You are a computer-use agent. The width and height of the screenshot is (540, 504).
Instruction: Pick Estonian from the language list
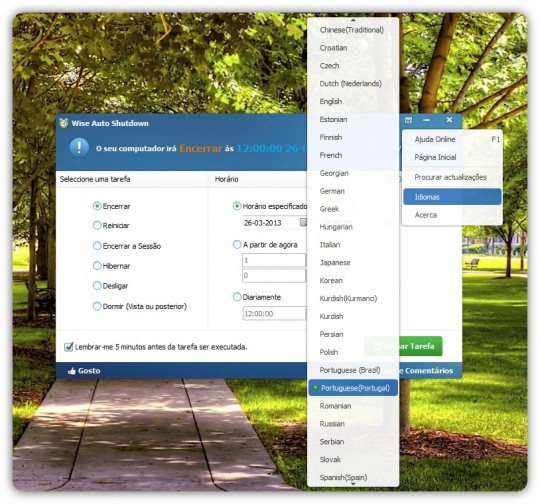coord(353,119)
